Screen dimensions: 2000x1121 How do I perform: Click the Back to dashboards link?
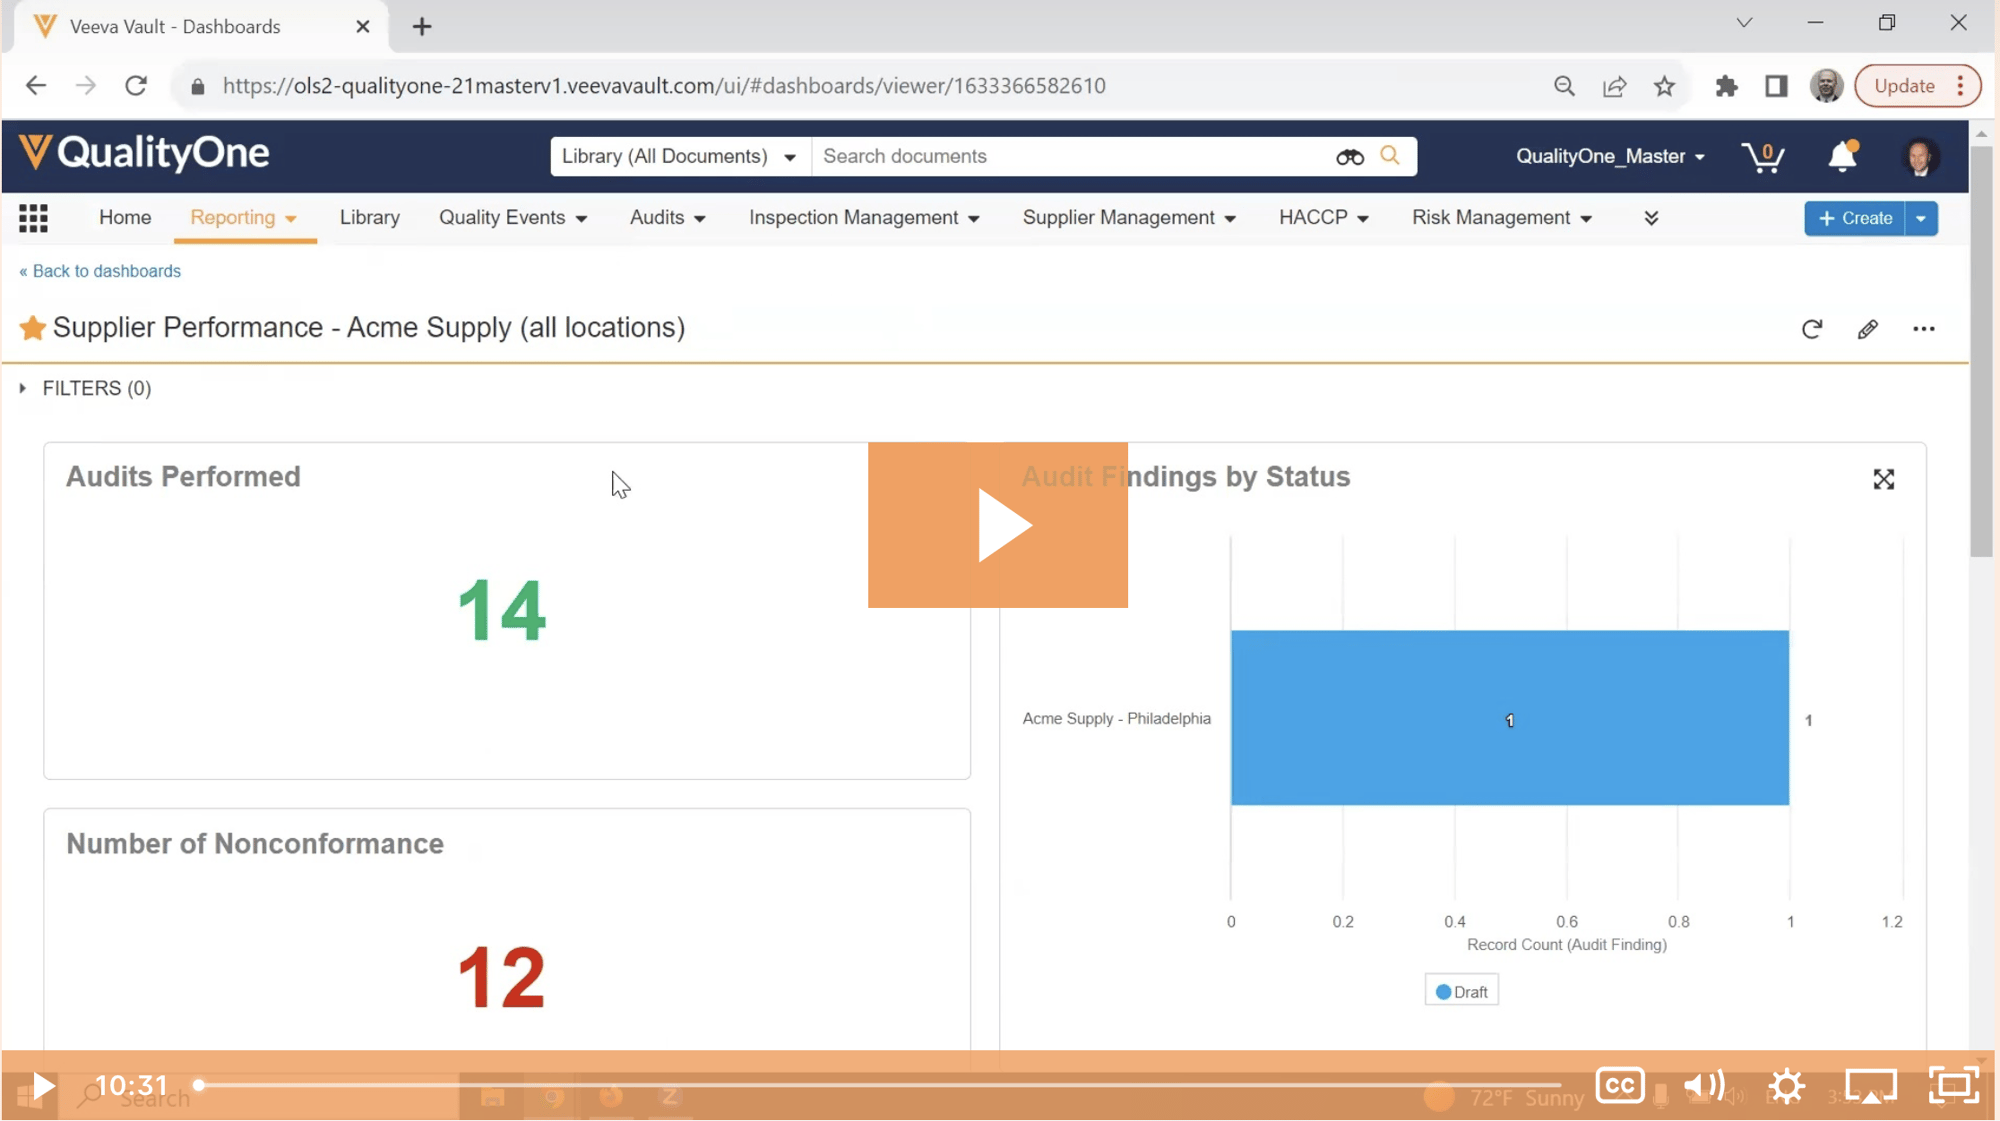click(99, 270)
